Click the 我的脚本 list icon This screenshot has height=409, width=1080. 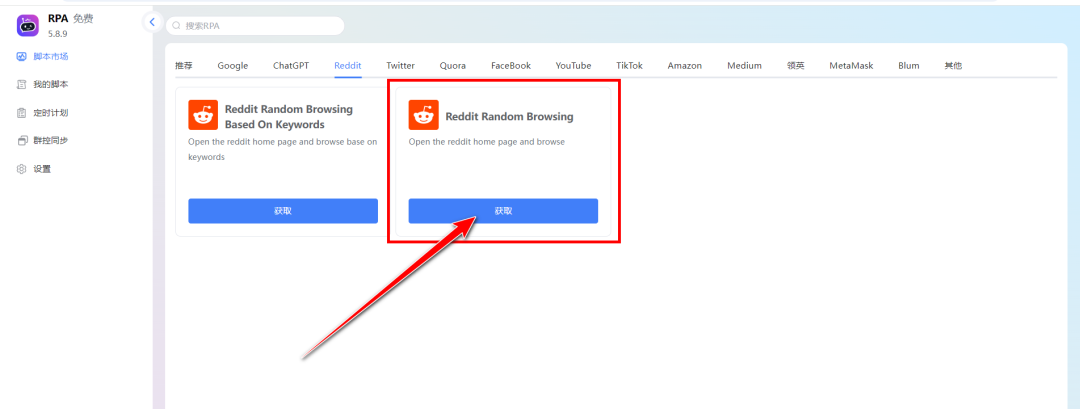point(21,85)
